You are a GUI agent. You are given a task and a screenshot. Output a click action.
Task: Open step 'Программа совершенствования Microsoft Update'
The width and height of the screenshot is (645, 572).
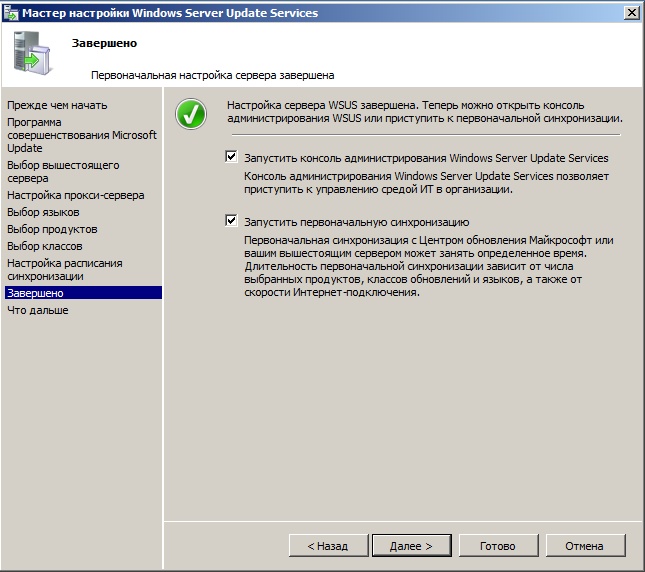82,135
